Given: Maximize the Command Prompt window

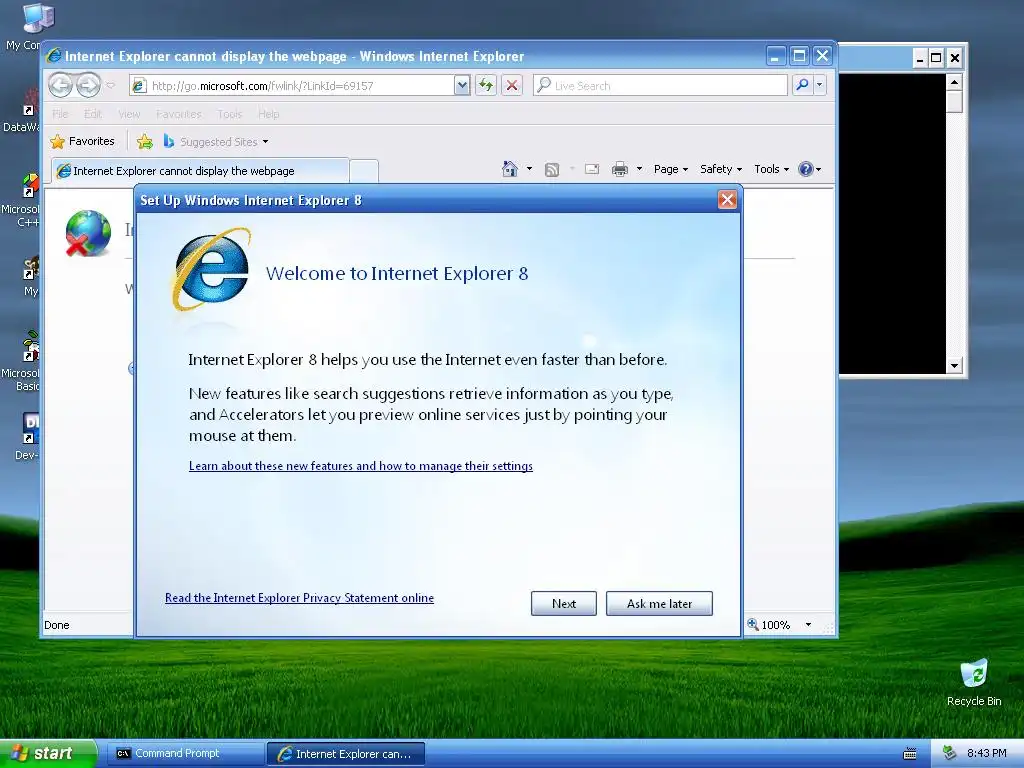Looking at the screenshot, I should point(936,58).
